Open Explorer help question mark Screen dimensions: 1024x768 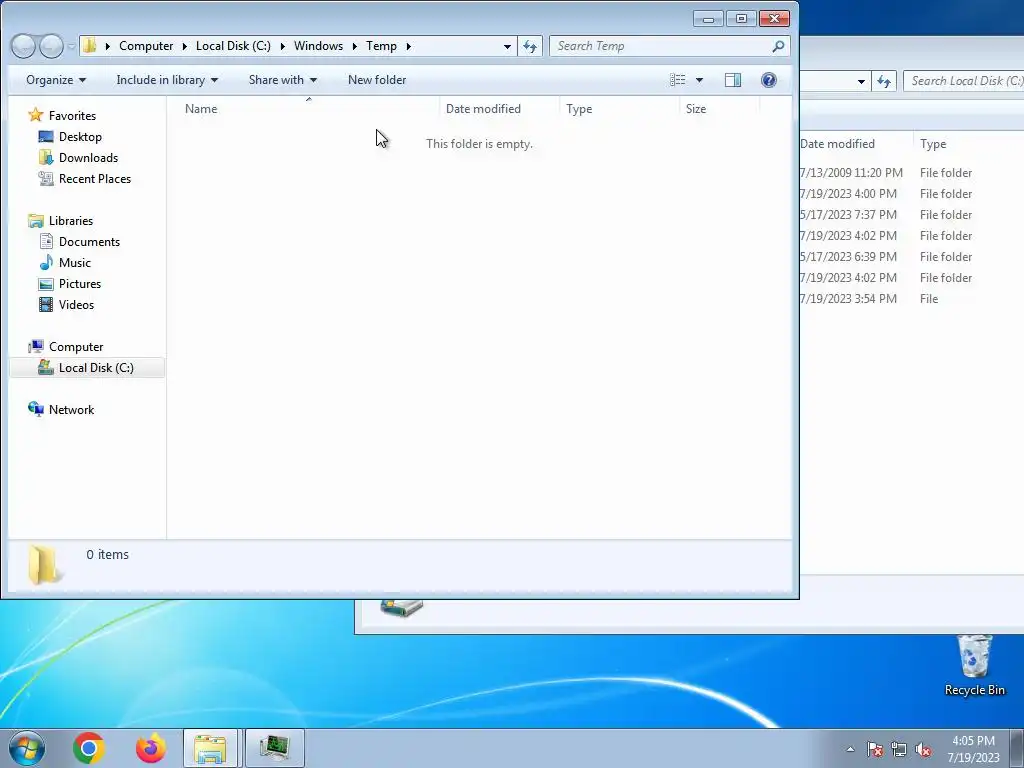pos(769,80)
